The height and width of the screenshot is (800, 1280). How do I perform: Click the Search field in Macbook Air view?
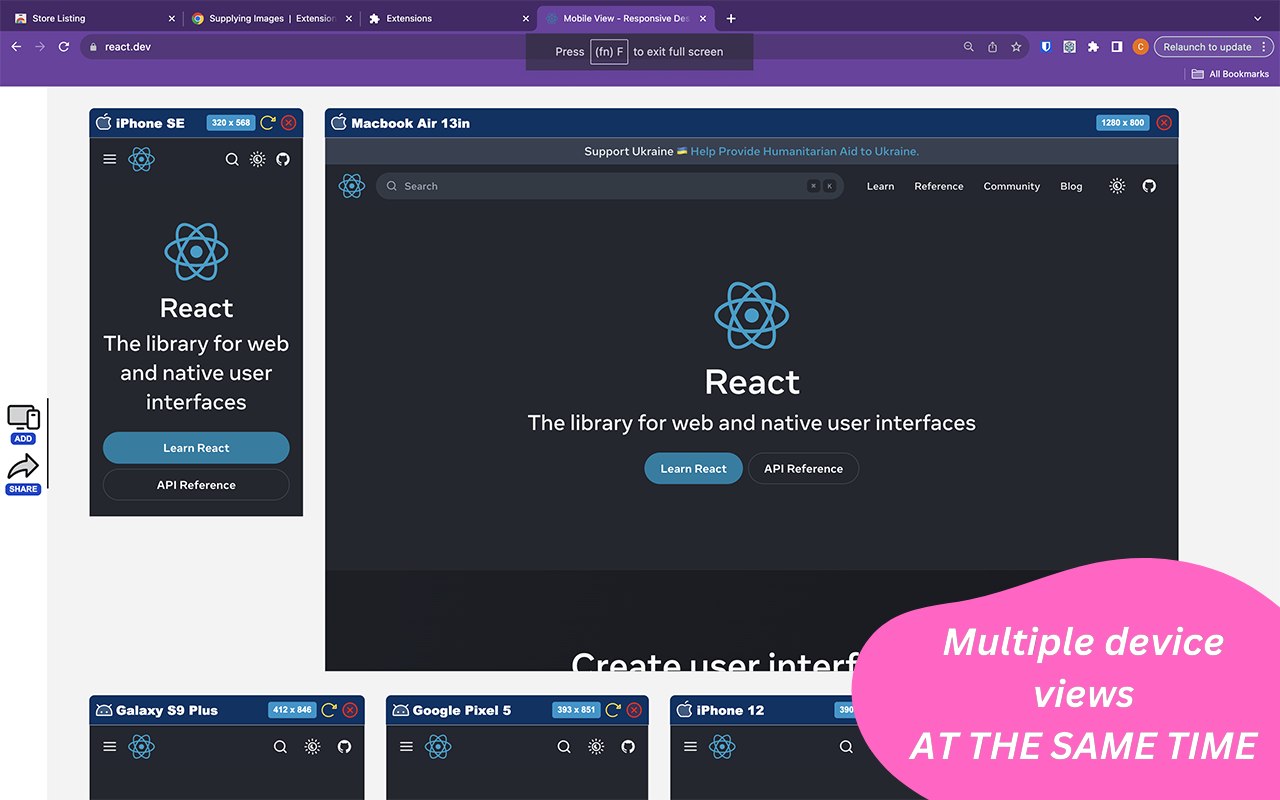610,185
